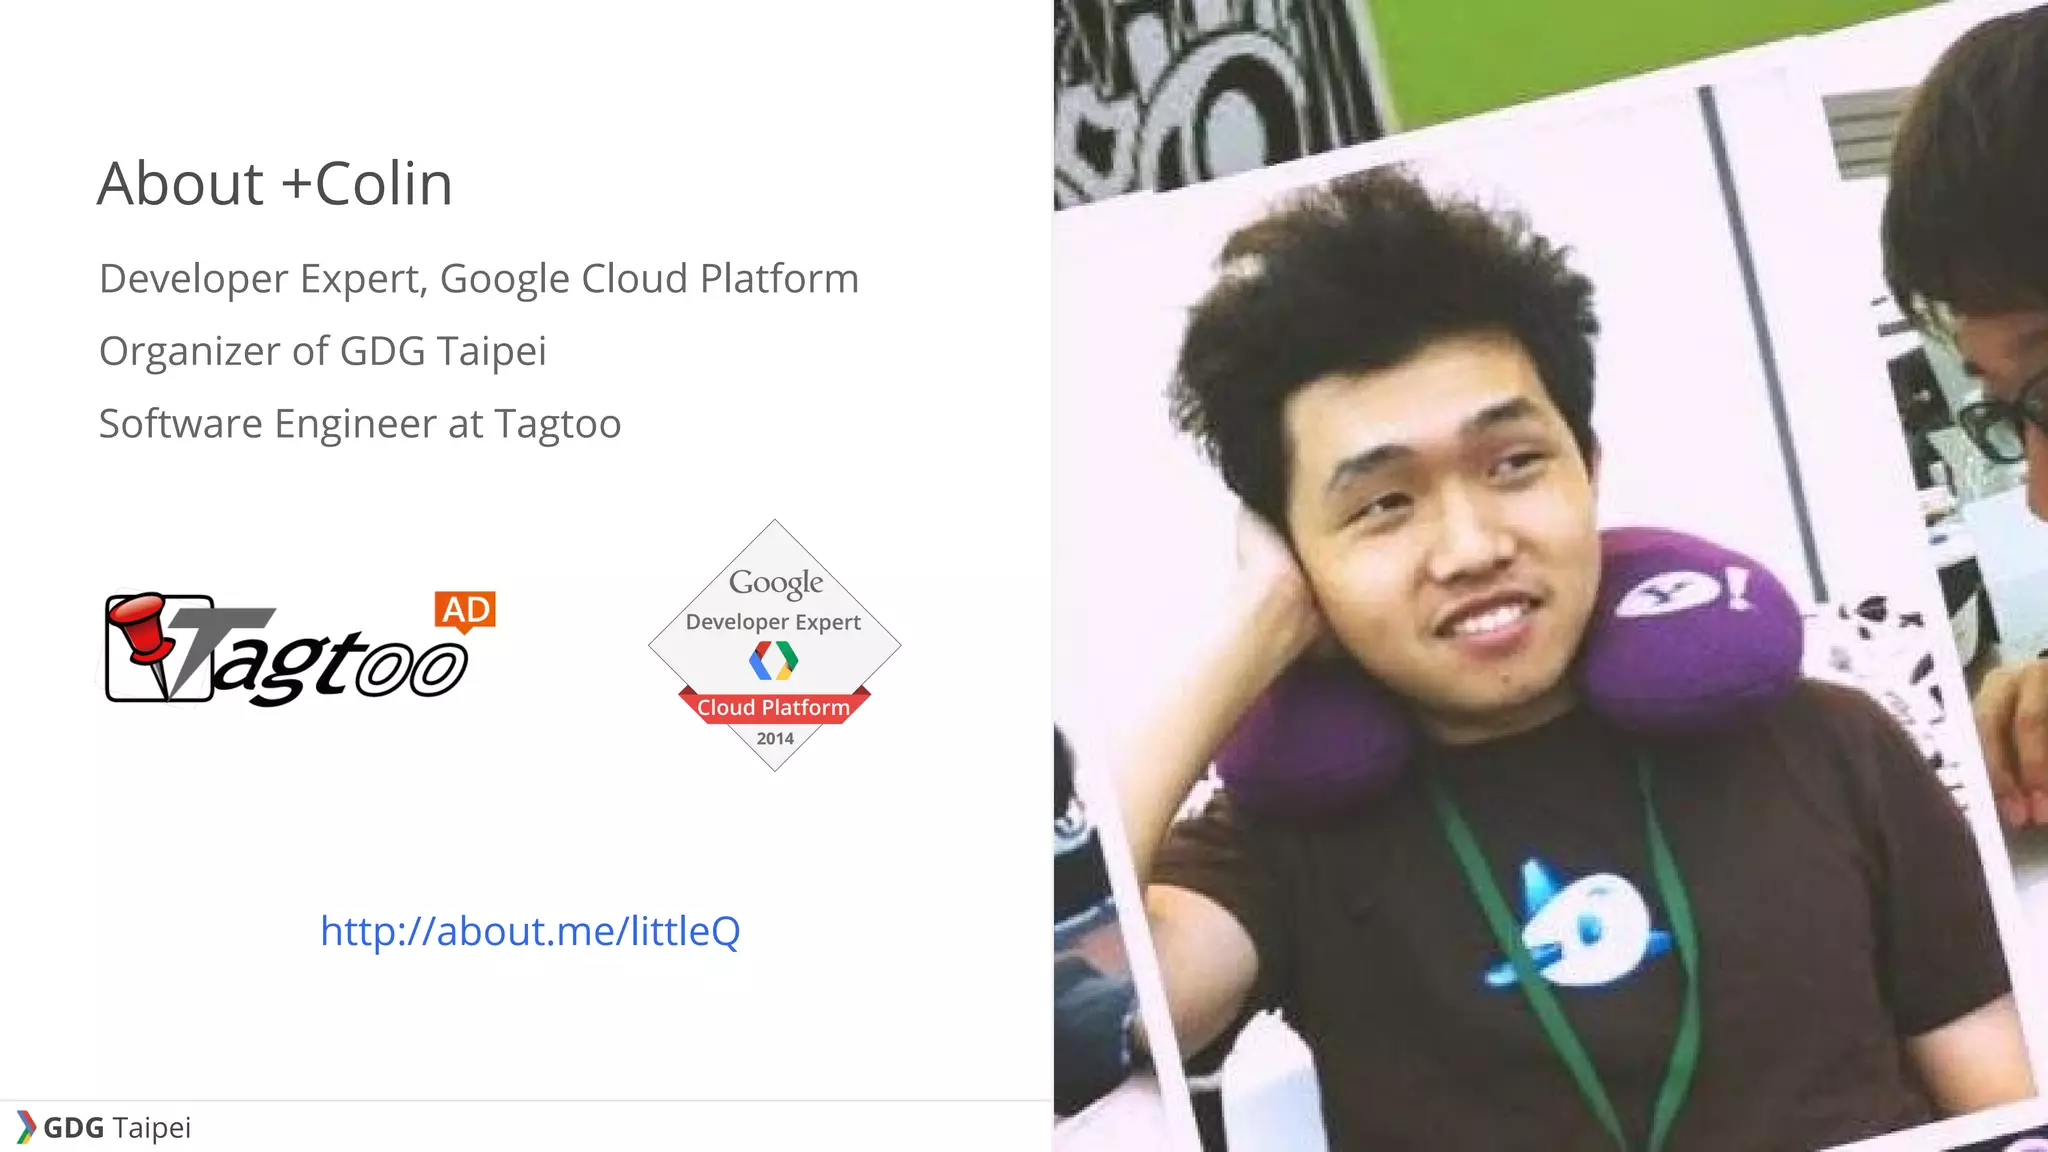
Task: Click the About +Colin heading
Action: (x=275, y=184)
